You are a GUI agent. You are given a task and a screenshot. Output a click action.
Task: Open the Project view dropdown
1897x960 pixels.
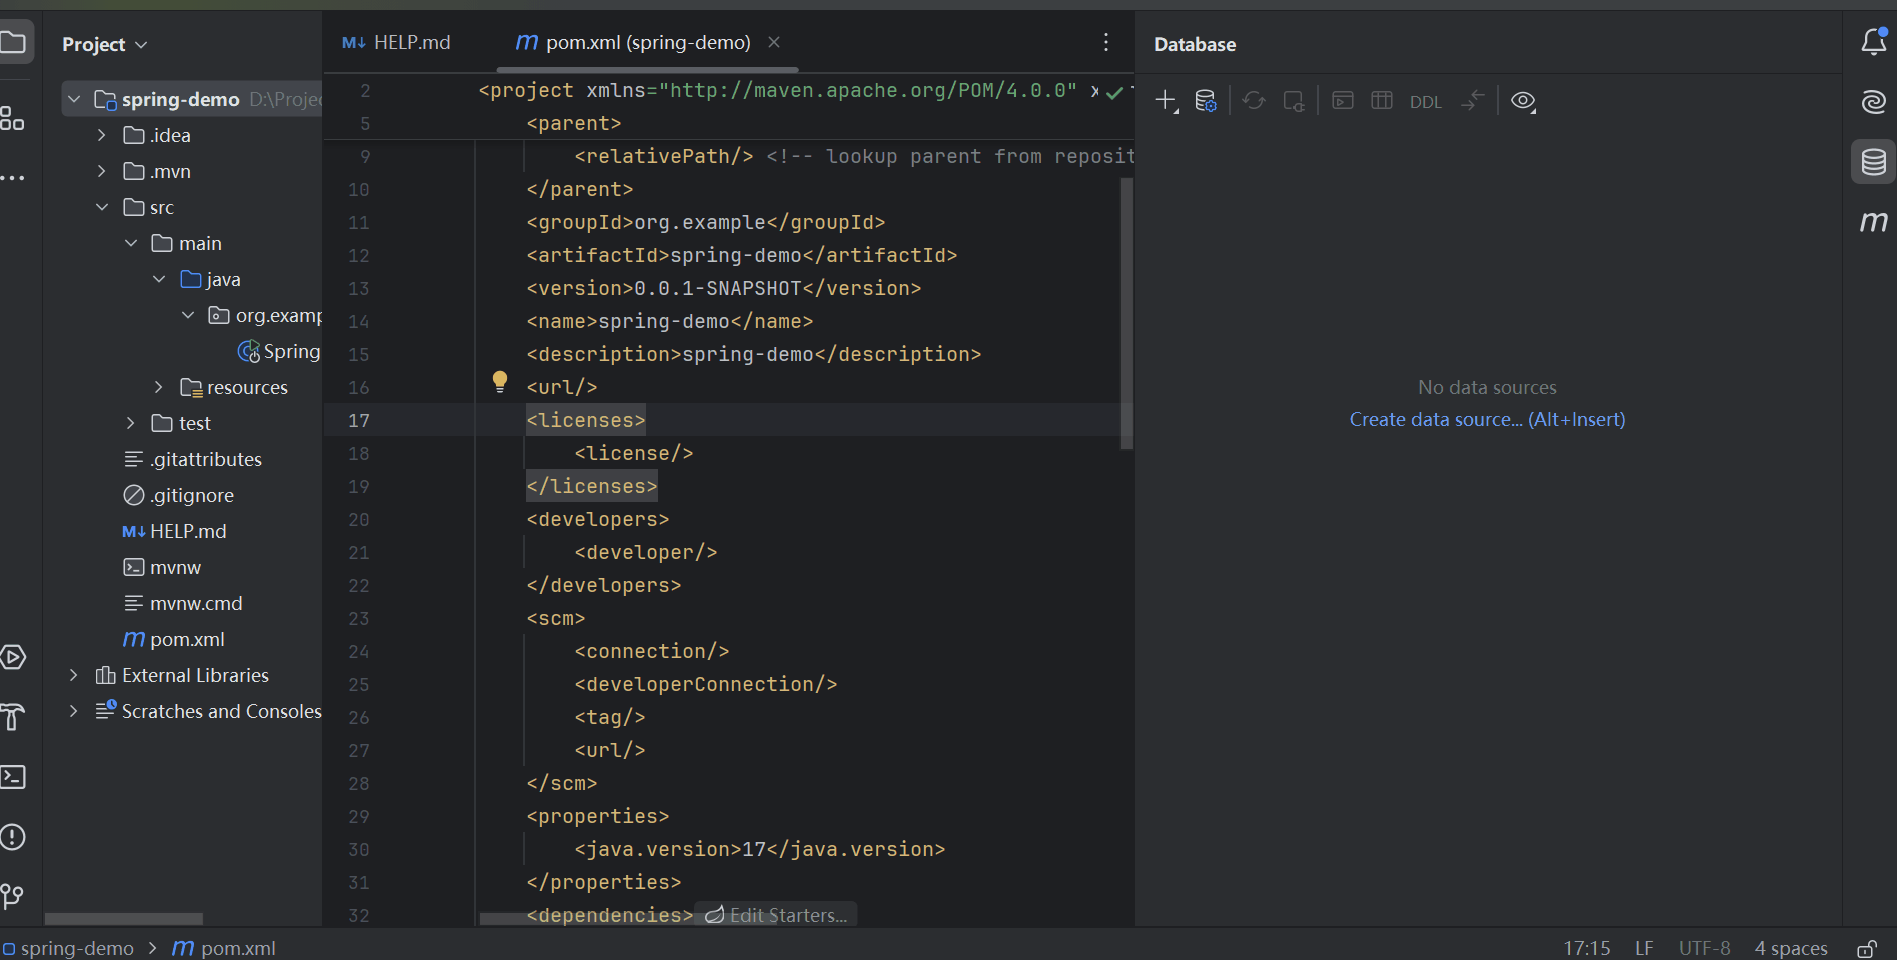[x=104, y=44]
